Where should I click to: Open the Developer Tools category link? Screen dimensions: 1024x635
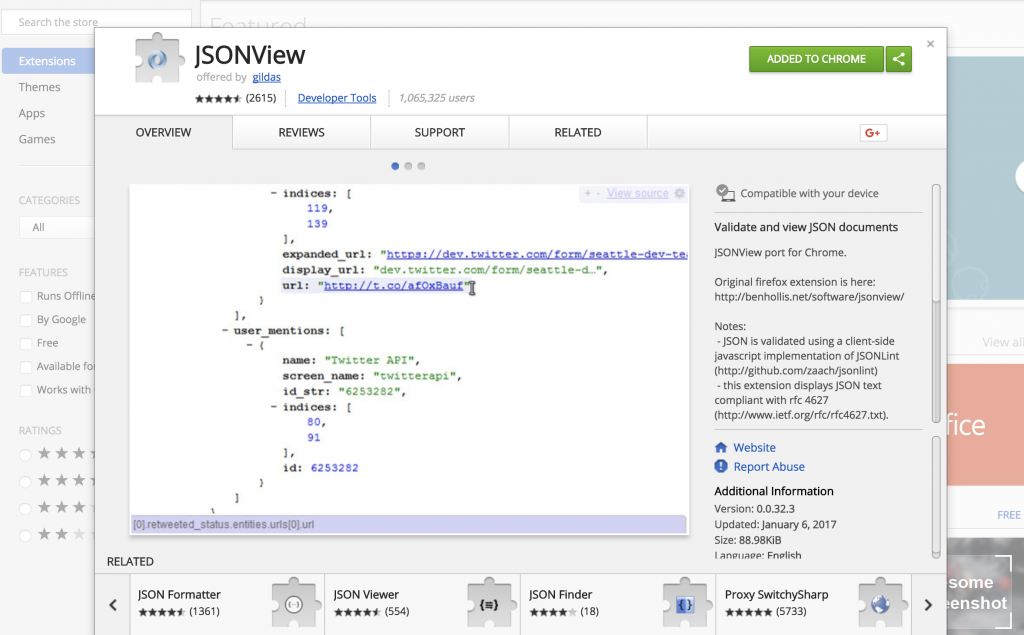click(x=337, y=98)
